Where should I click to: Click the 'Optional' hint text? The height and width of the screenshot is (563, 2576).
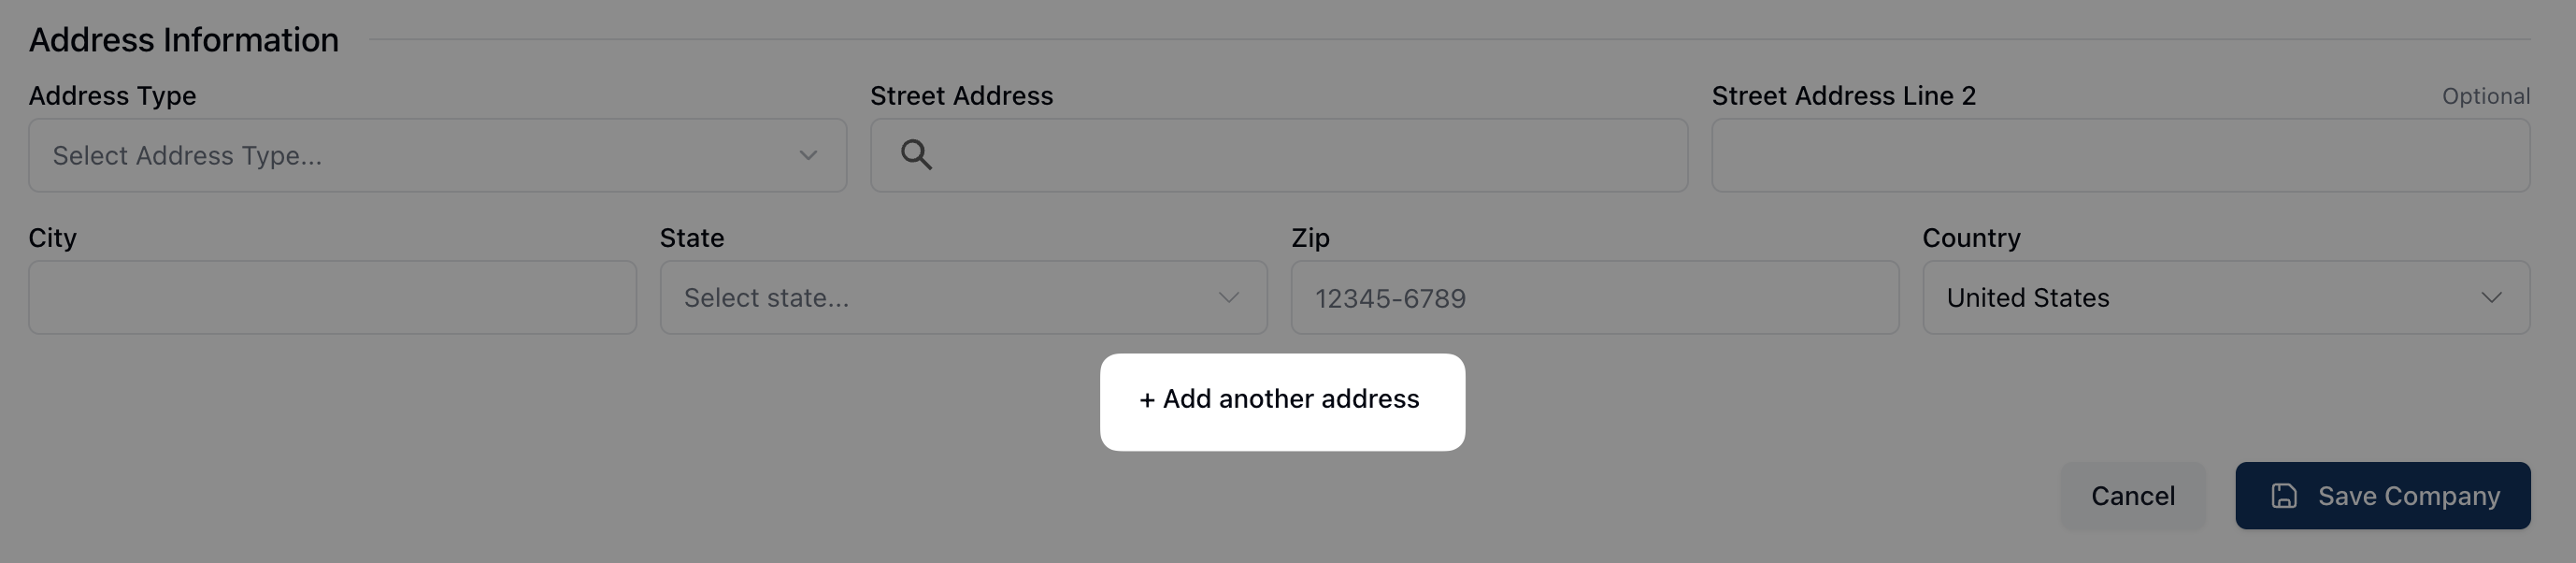point(2485,96)
